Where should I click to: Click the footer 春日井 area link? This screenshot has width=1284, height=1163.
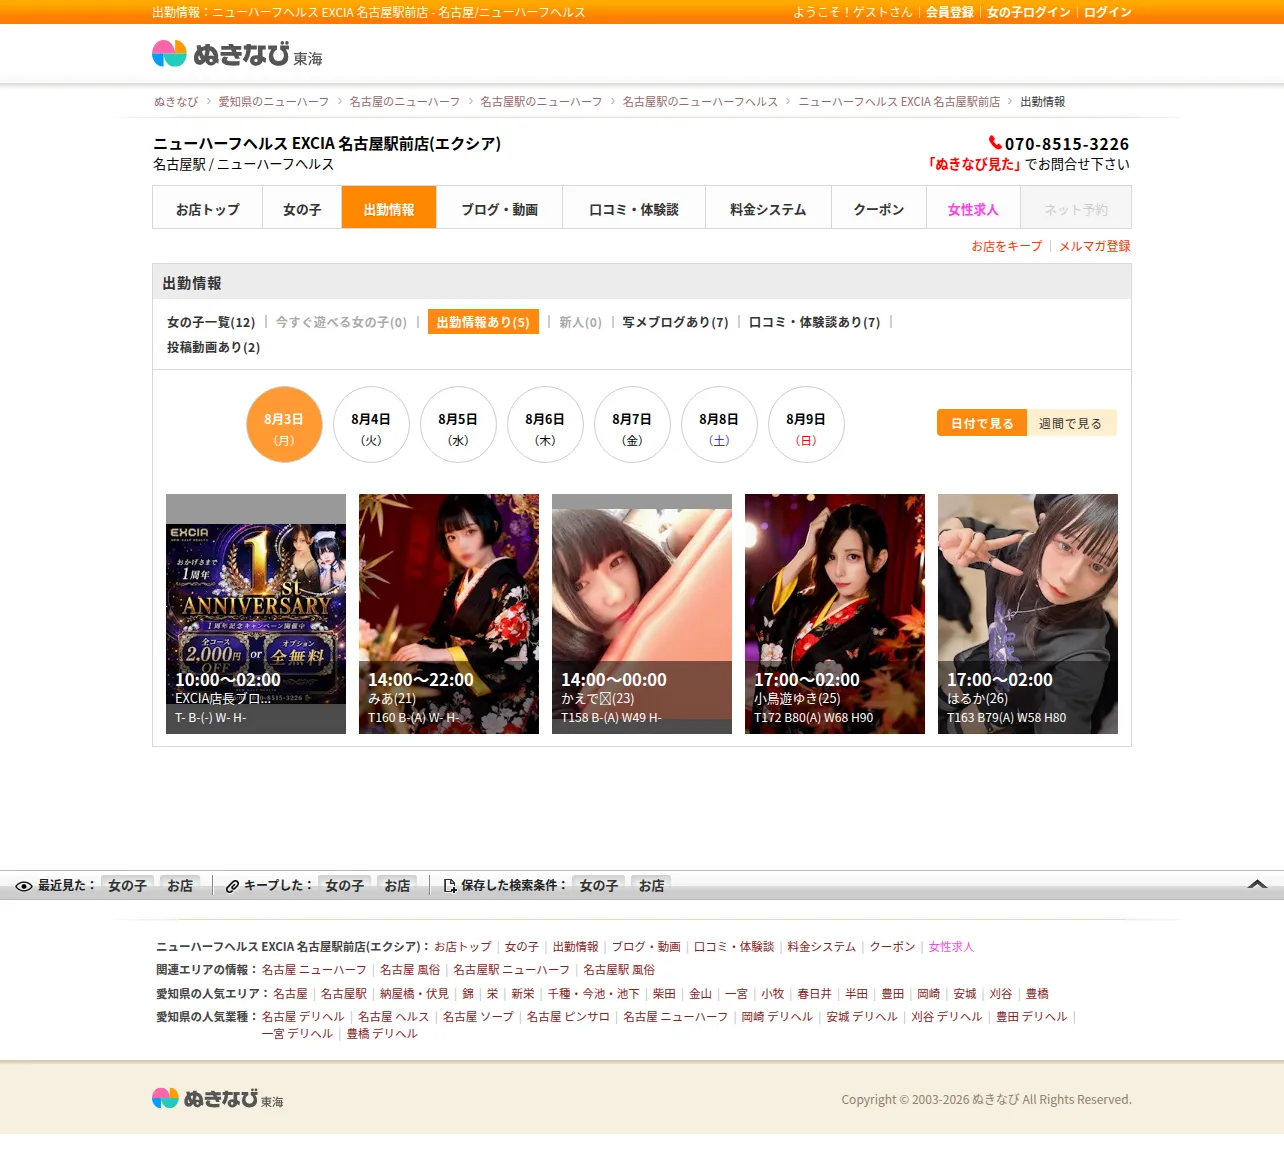[814, 994]
